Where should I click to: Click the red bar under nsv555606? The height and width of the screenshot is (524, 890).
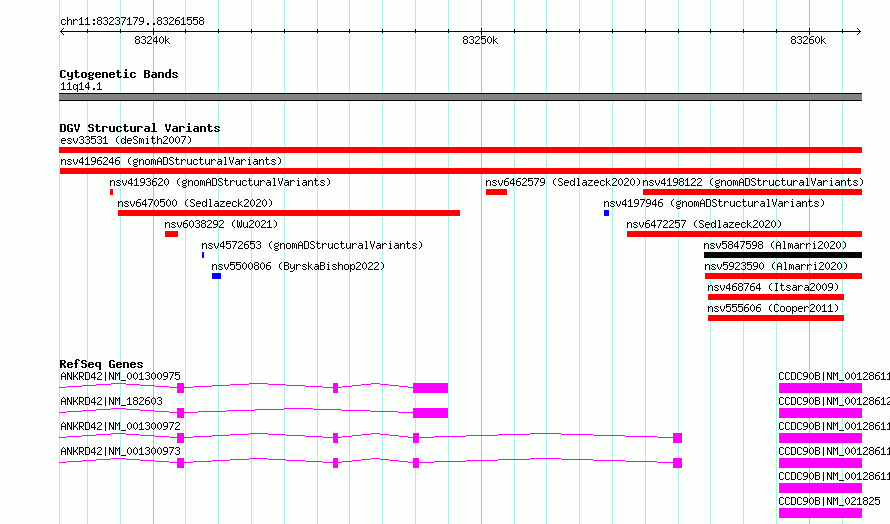point(776,318)
